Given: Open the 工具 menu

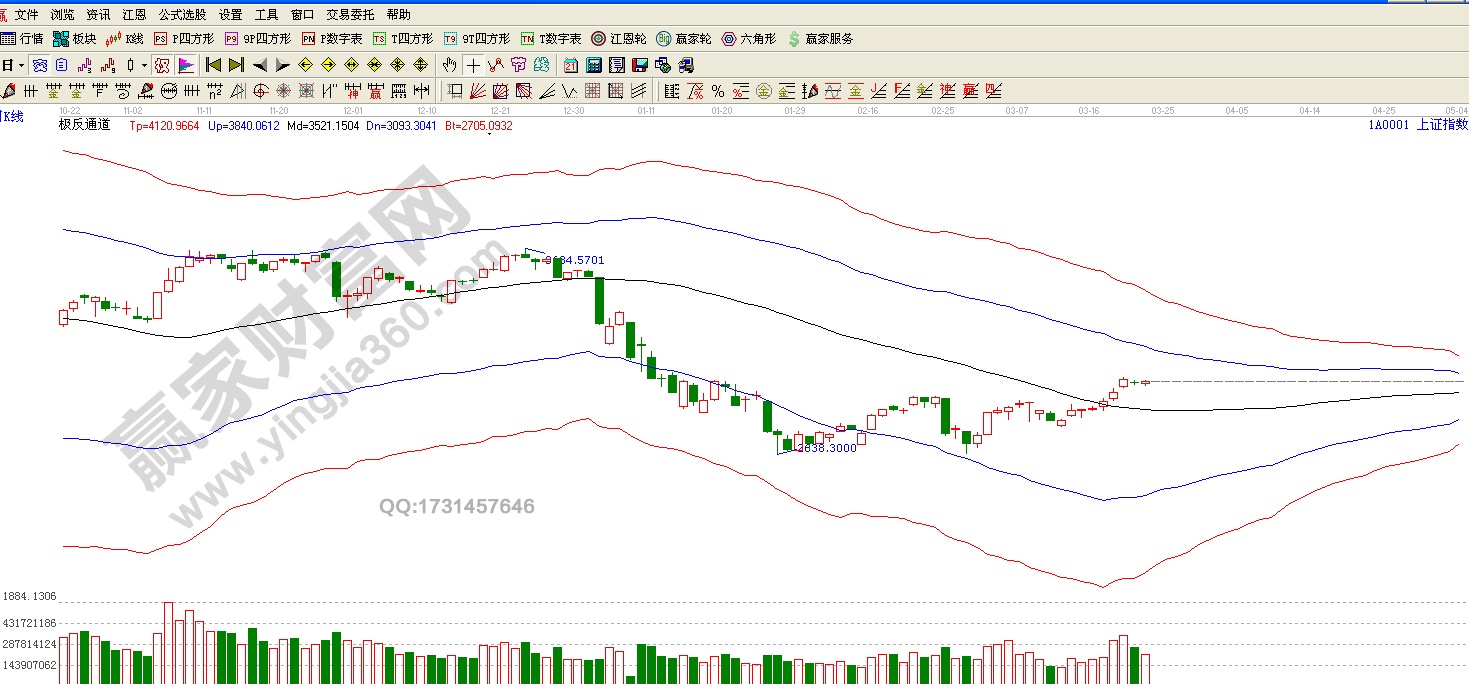Looking at the screenshot, I should click(266, 15).
